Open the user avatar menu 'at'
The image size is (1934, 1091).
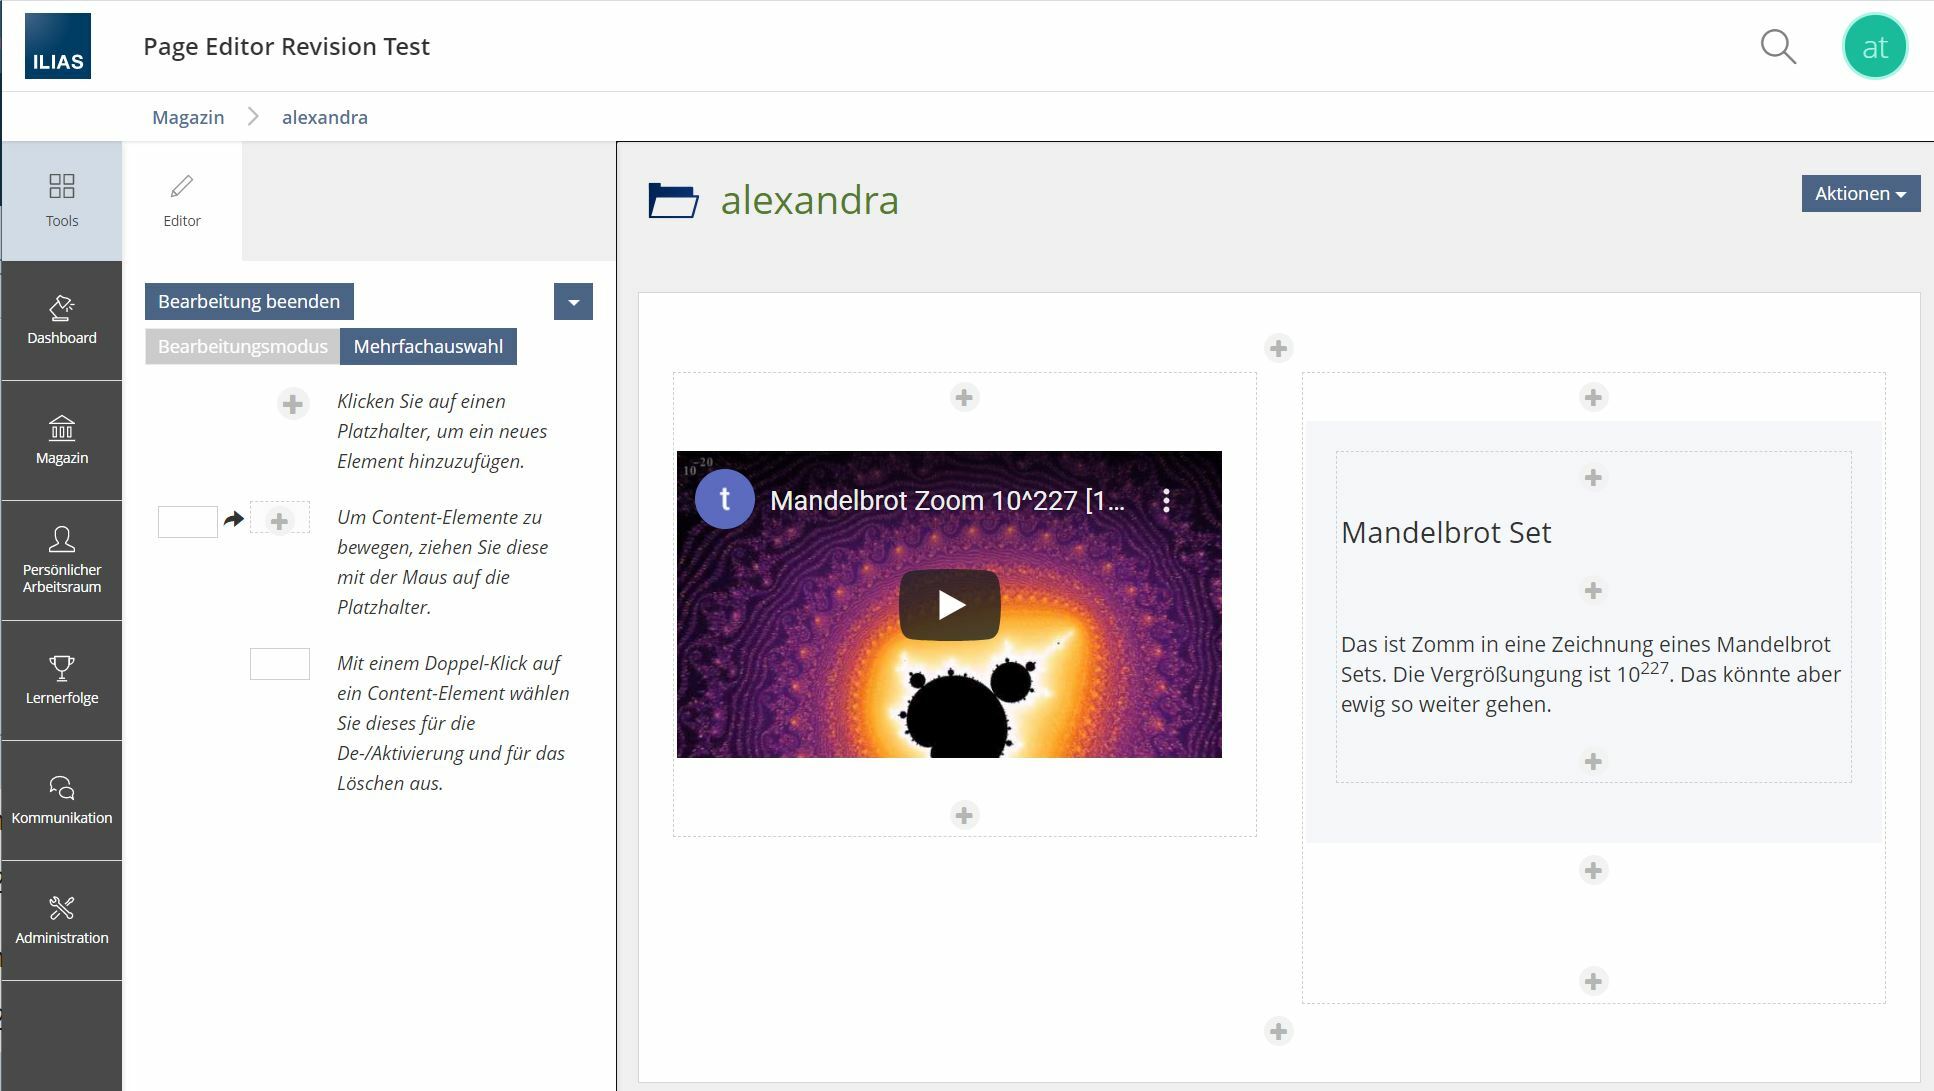[x=1874, y=46]
